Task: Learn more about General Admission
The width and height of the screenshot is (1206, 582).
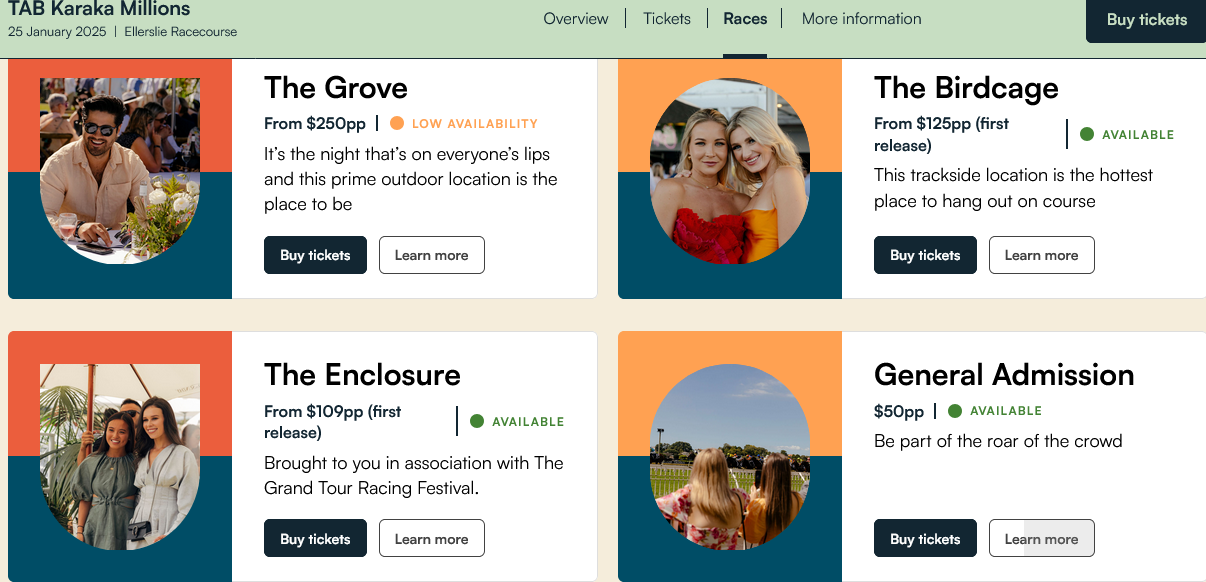Action: pyautogui.click(x=1041, y=539)
